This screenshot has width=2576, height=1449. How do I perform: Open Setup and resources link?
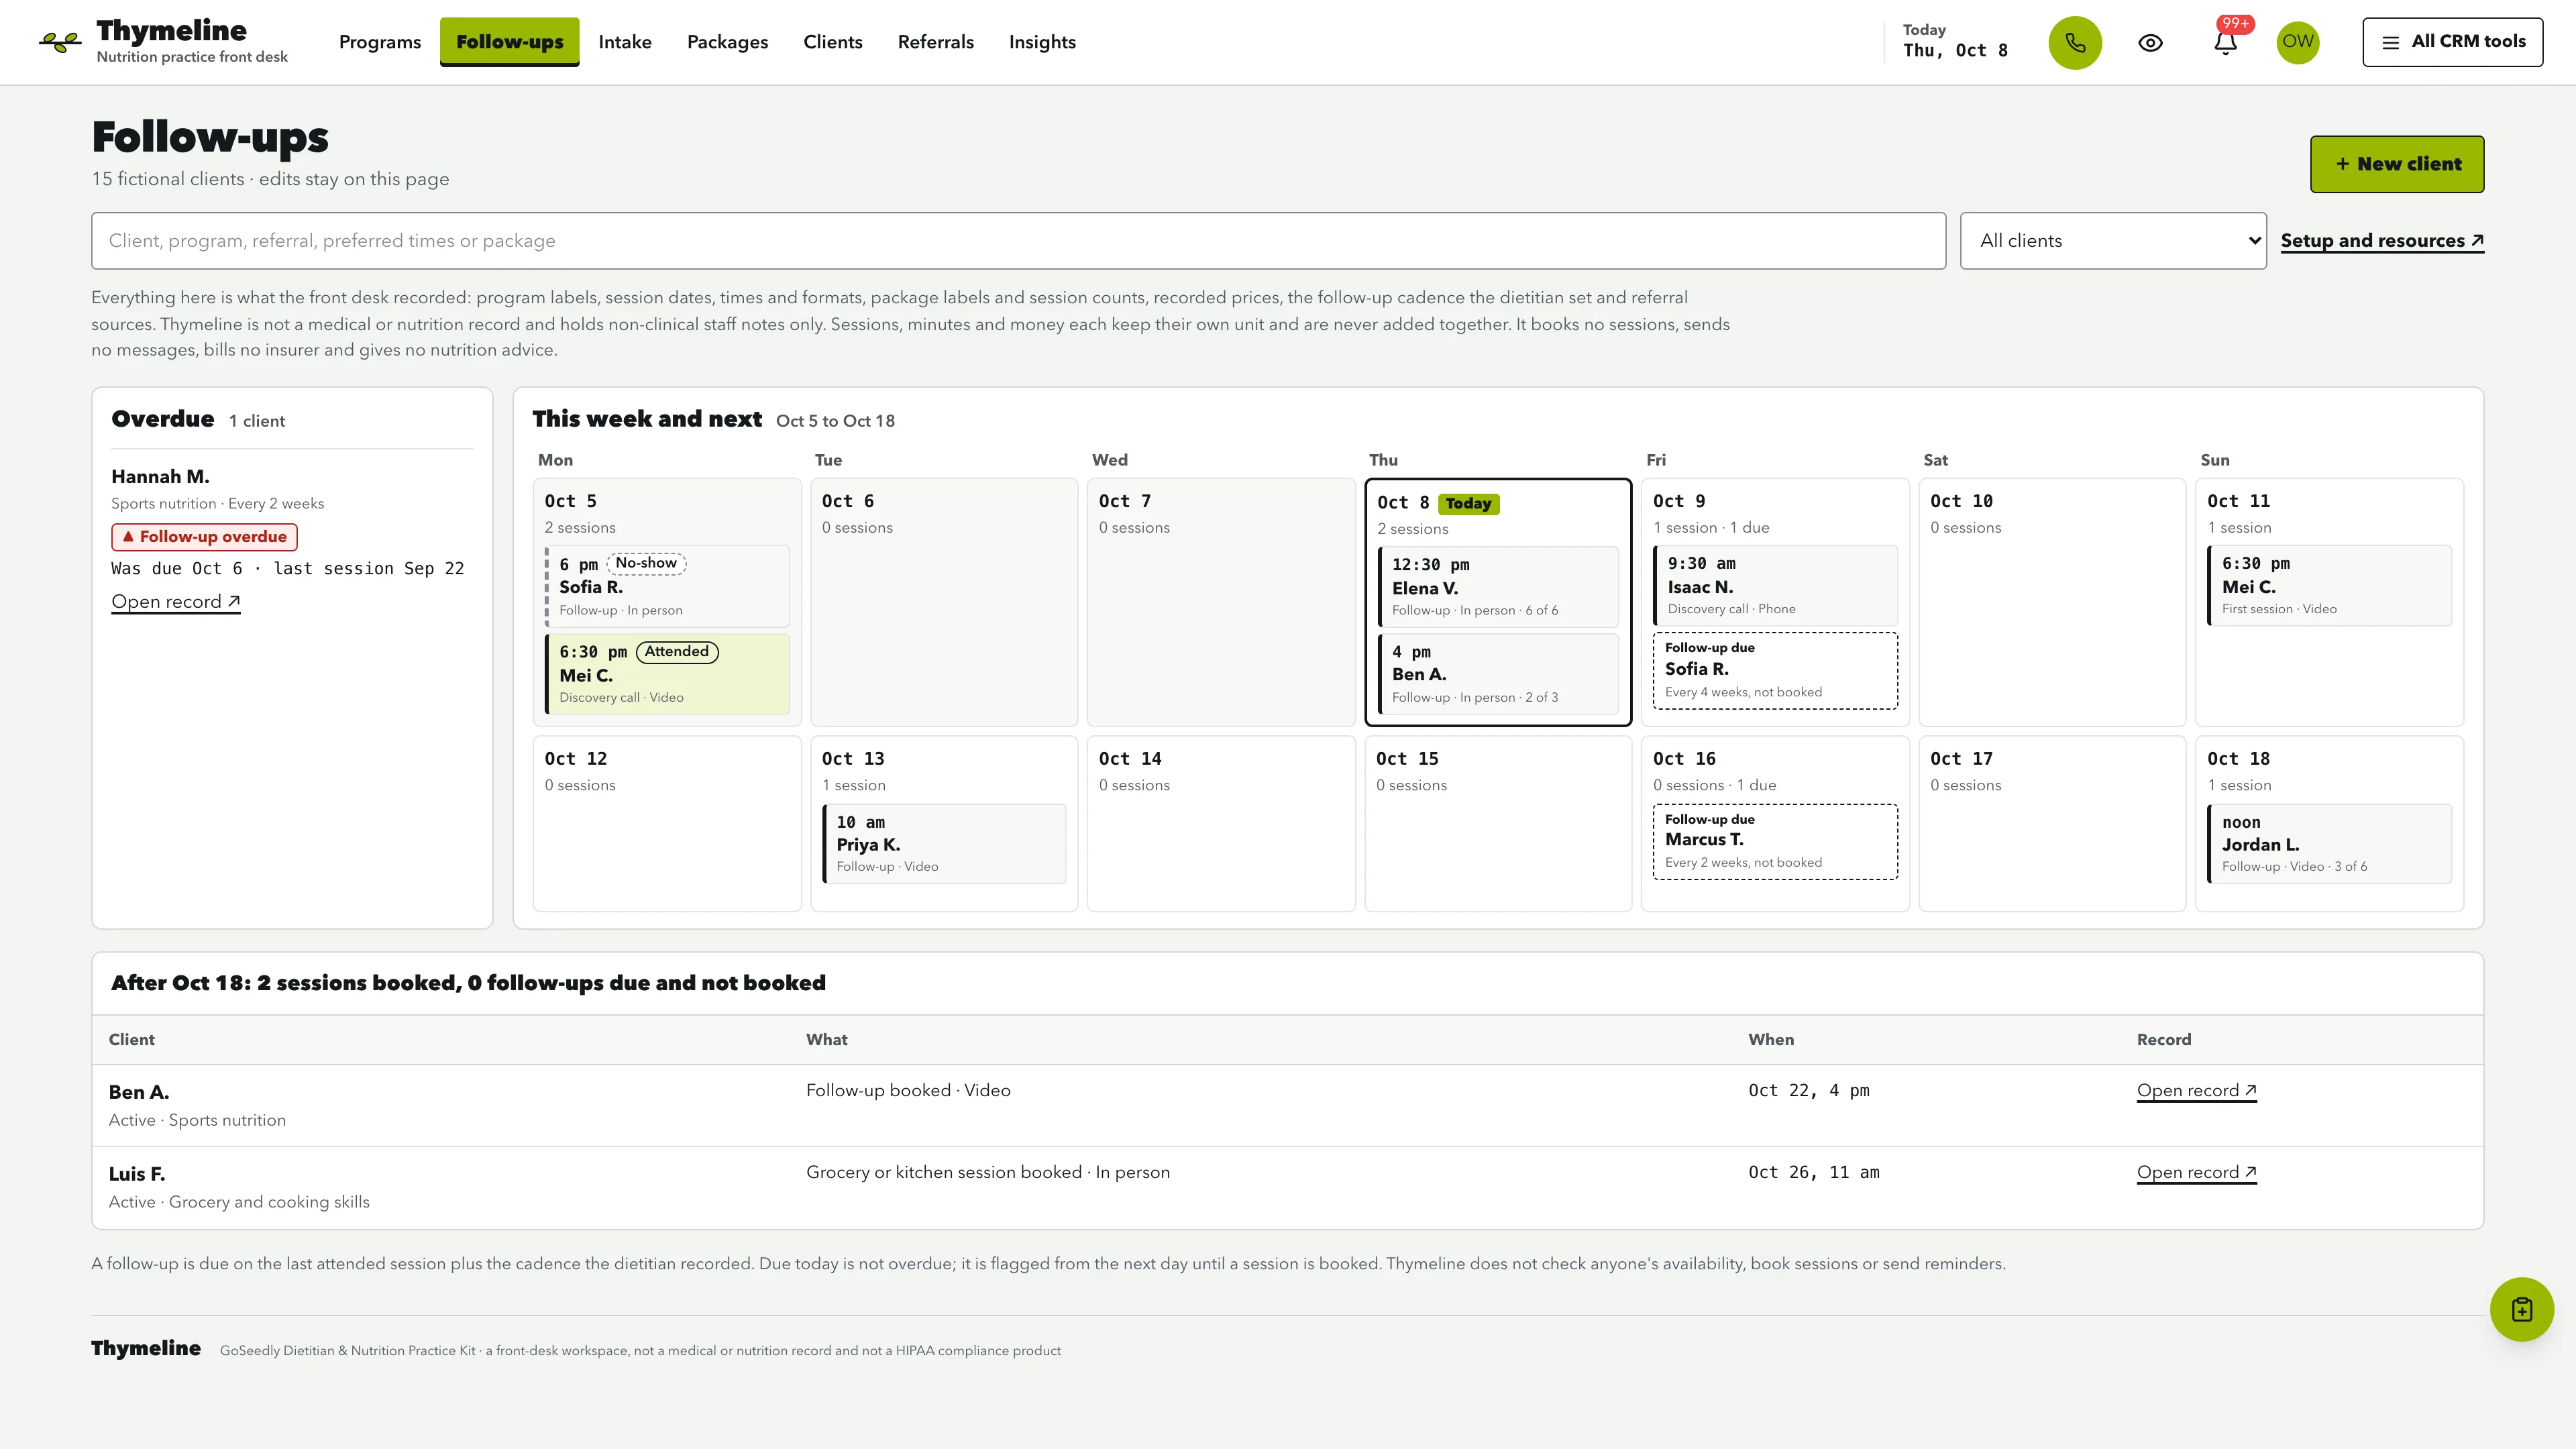point(2382,241)
